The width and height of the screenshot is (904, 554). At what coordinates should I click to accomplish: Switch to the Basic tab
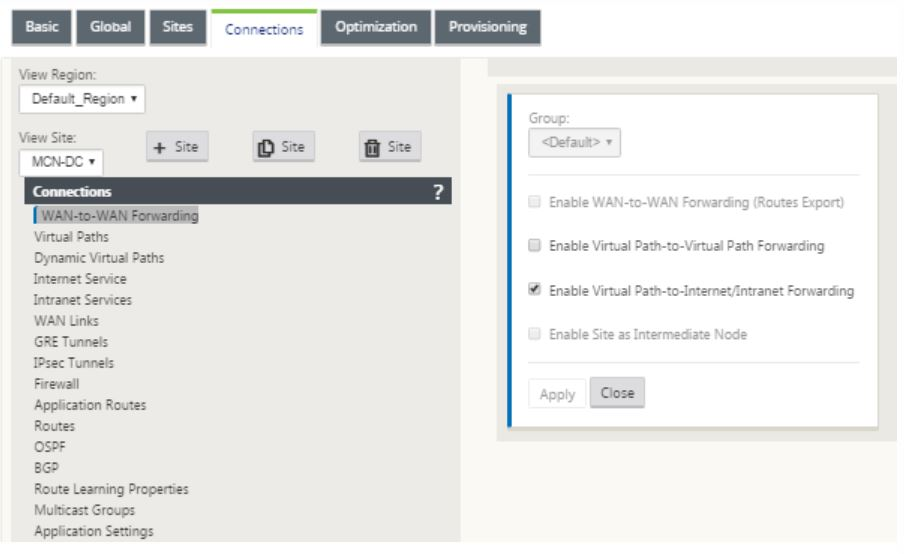click(x=42, y=27)
